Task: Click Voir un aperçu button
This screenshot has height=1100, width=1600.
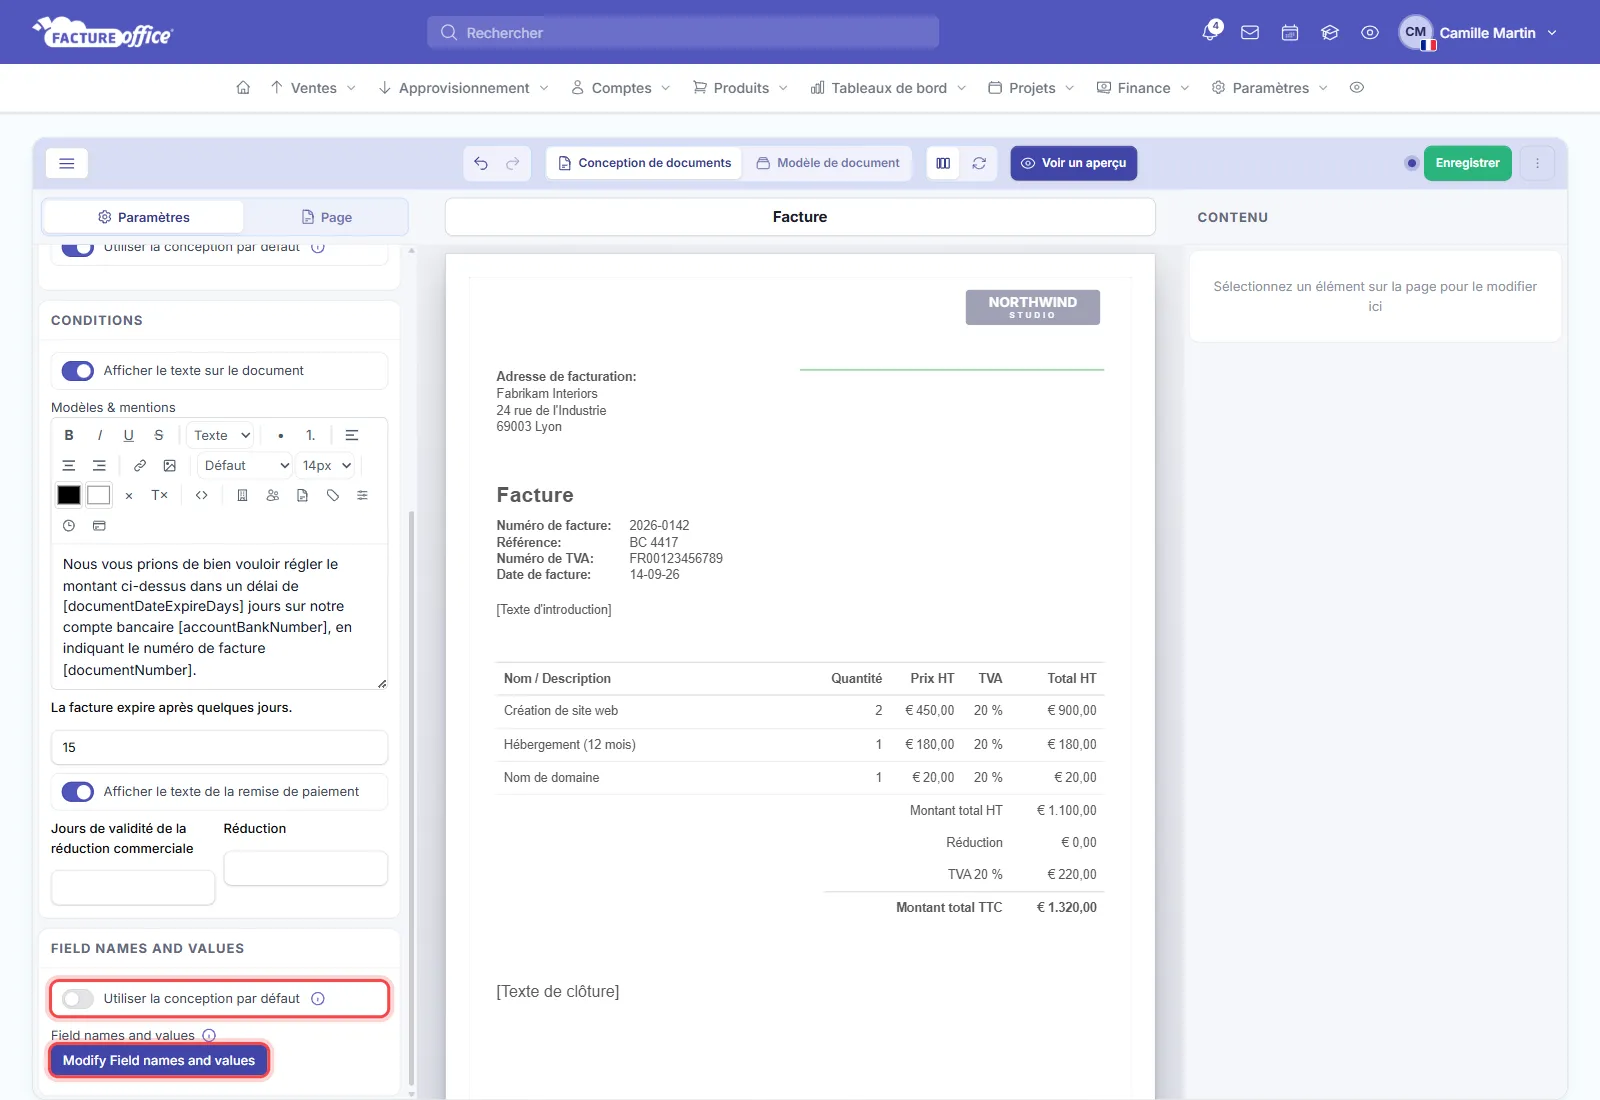Action: (1074, 163)
